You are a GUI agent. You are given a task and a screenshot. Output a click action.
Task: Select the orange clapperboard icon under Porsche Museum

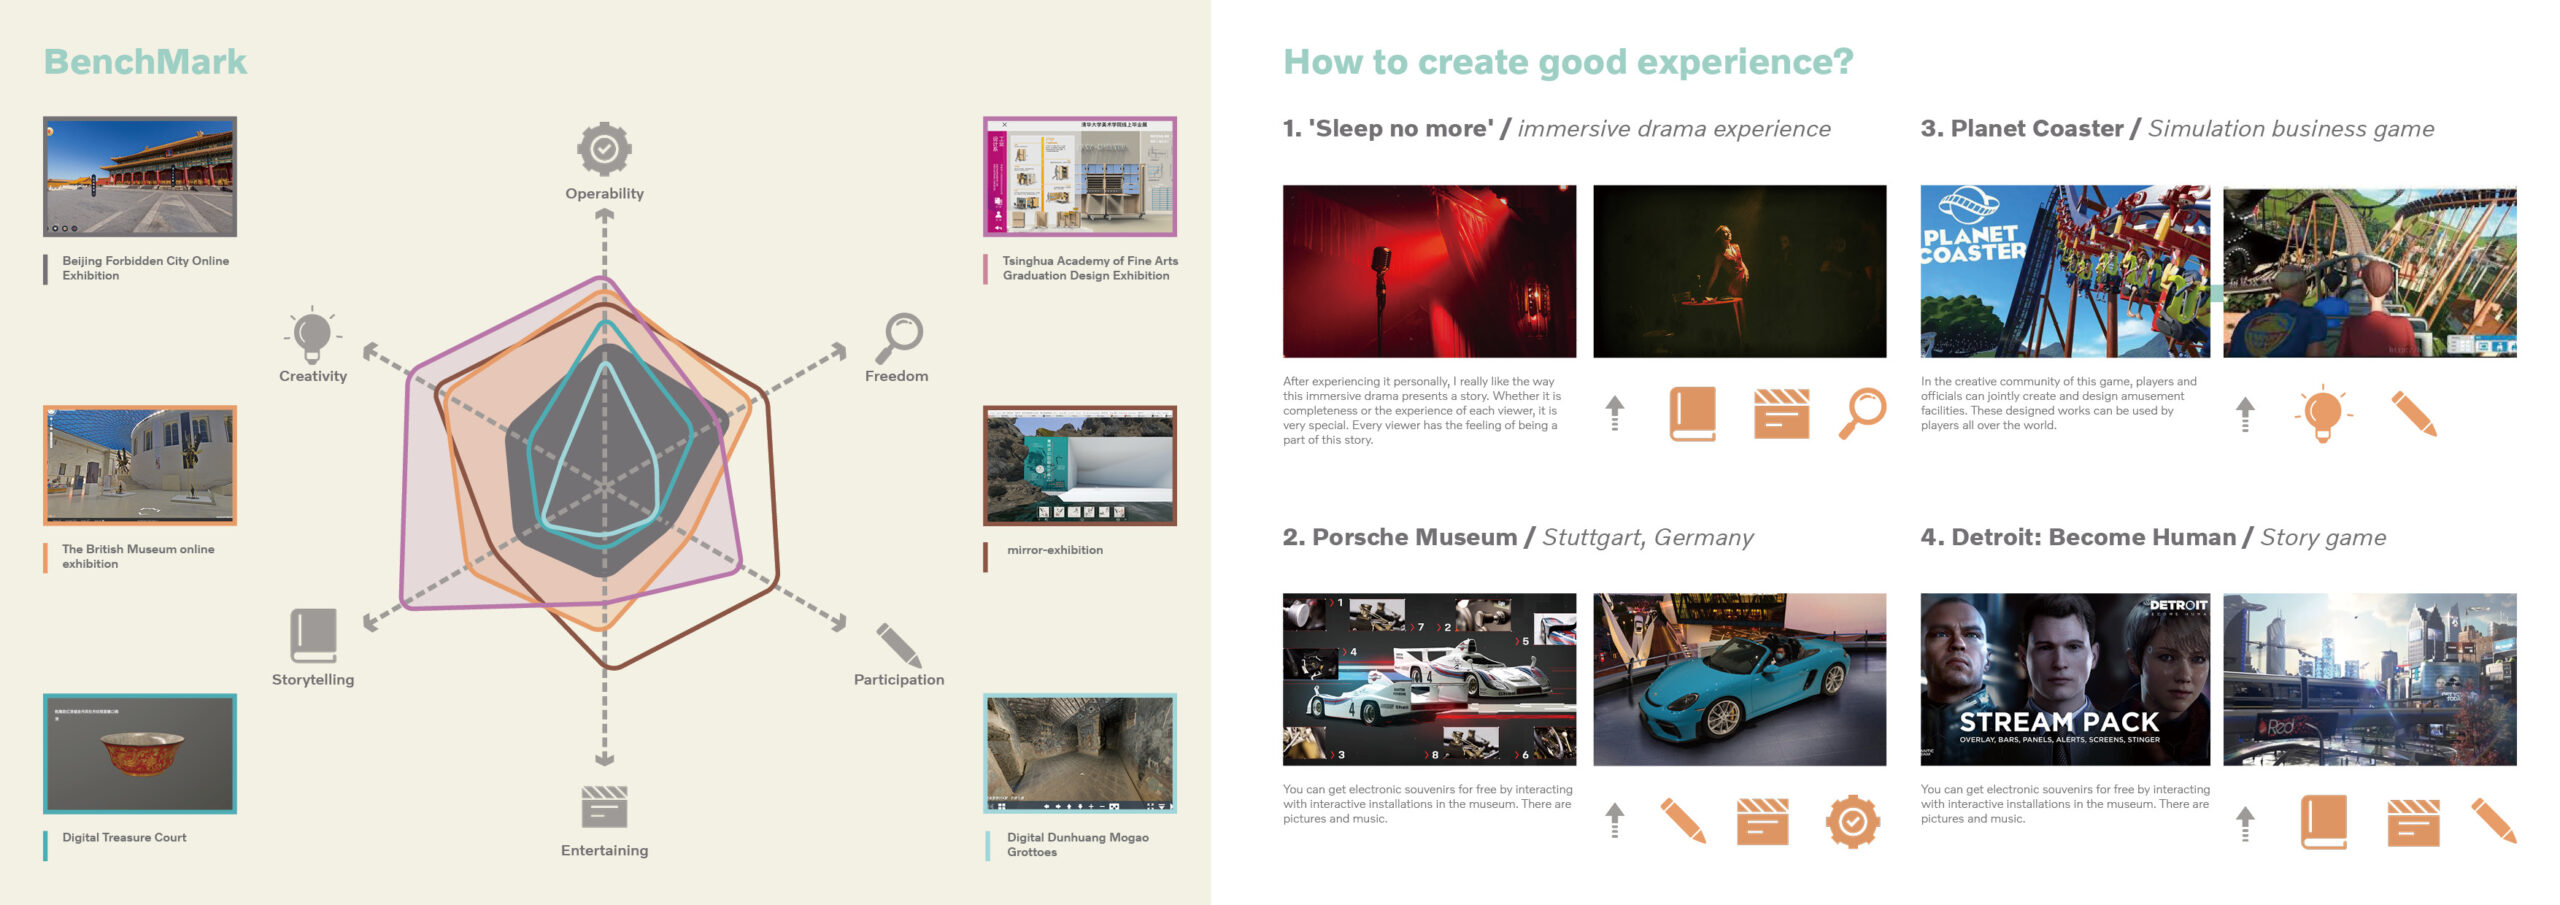pyautogui.click(x=1762, y=822)
